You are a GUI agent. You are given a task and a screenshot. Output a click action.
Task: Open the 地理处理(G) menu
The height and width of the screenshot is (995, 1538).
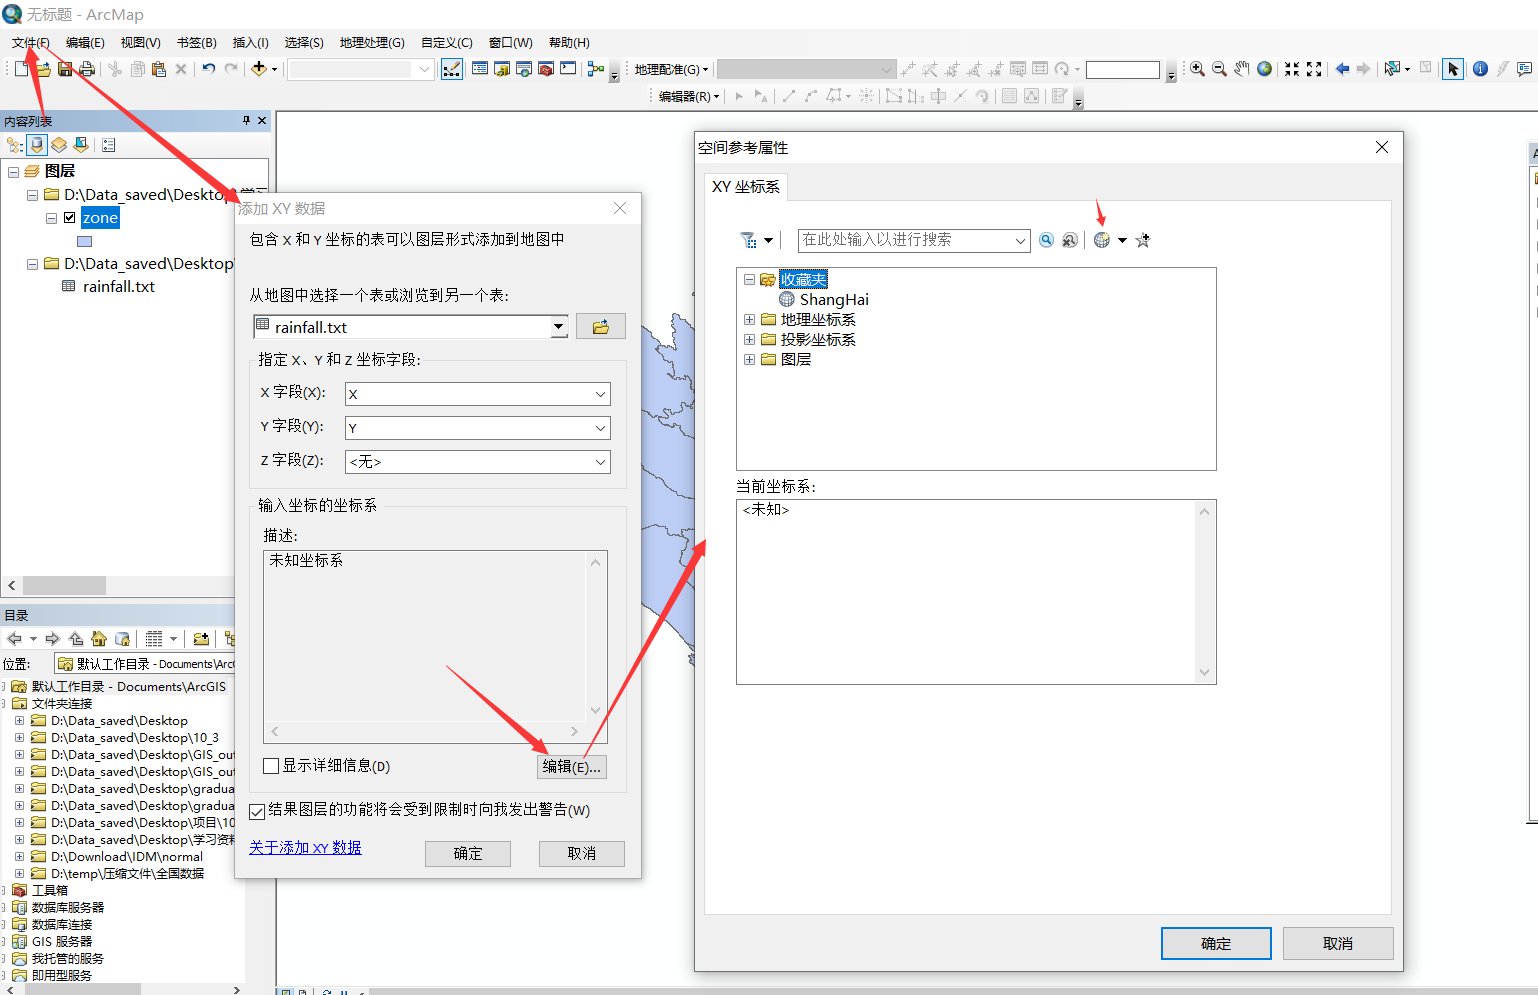(x=374, y=42)
